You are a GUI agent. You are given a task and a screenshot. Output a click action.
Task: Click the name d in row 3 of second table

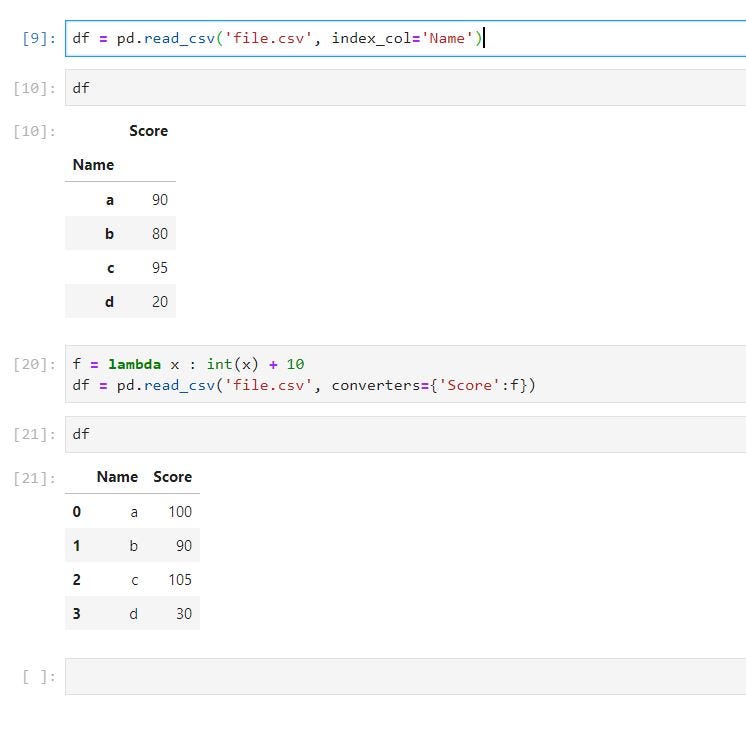(134, 614)
